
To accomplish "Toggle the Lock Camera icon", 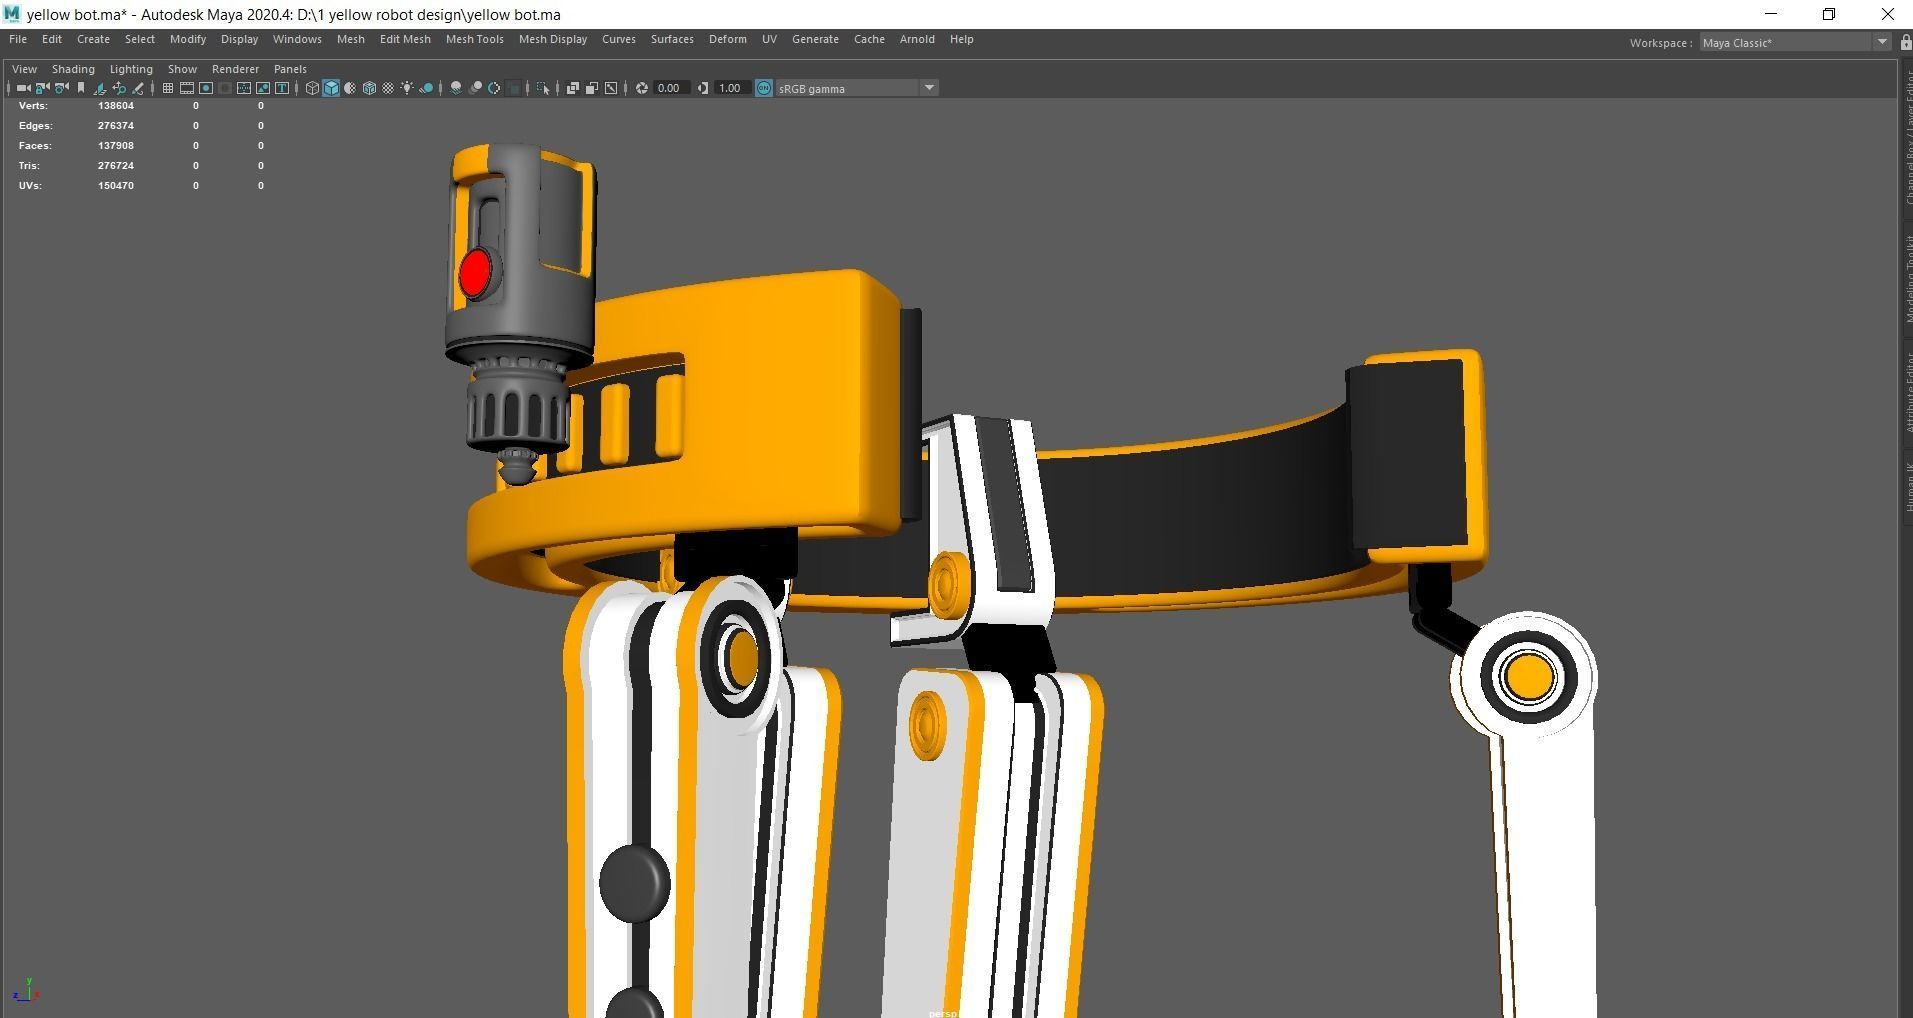I will pyautogui.click(x=42, y=88).
